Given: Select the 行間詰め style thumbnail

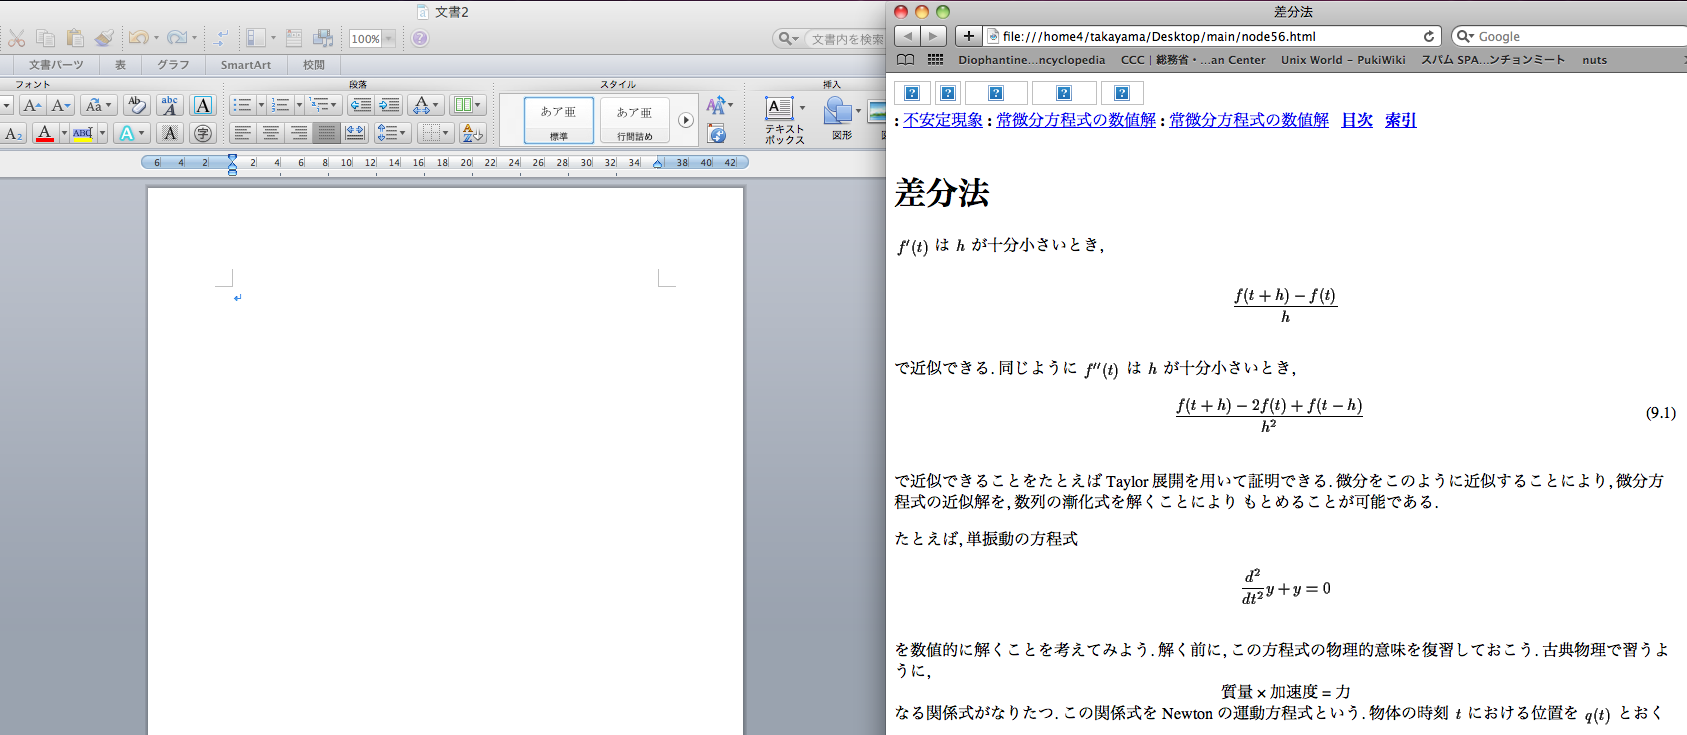Looking at the screenshot, I should [634, 120].
